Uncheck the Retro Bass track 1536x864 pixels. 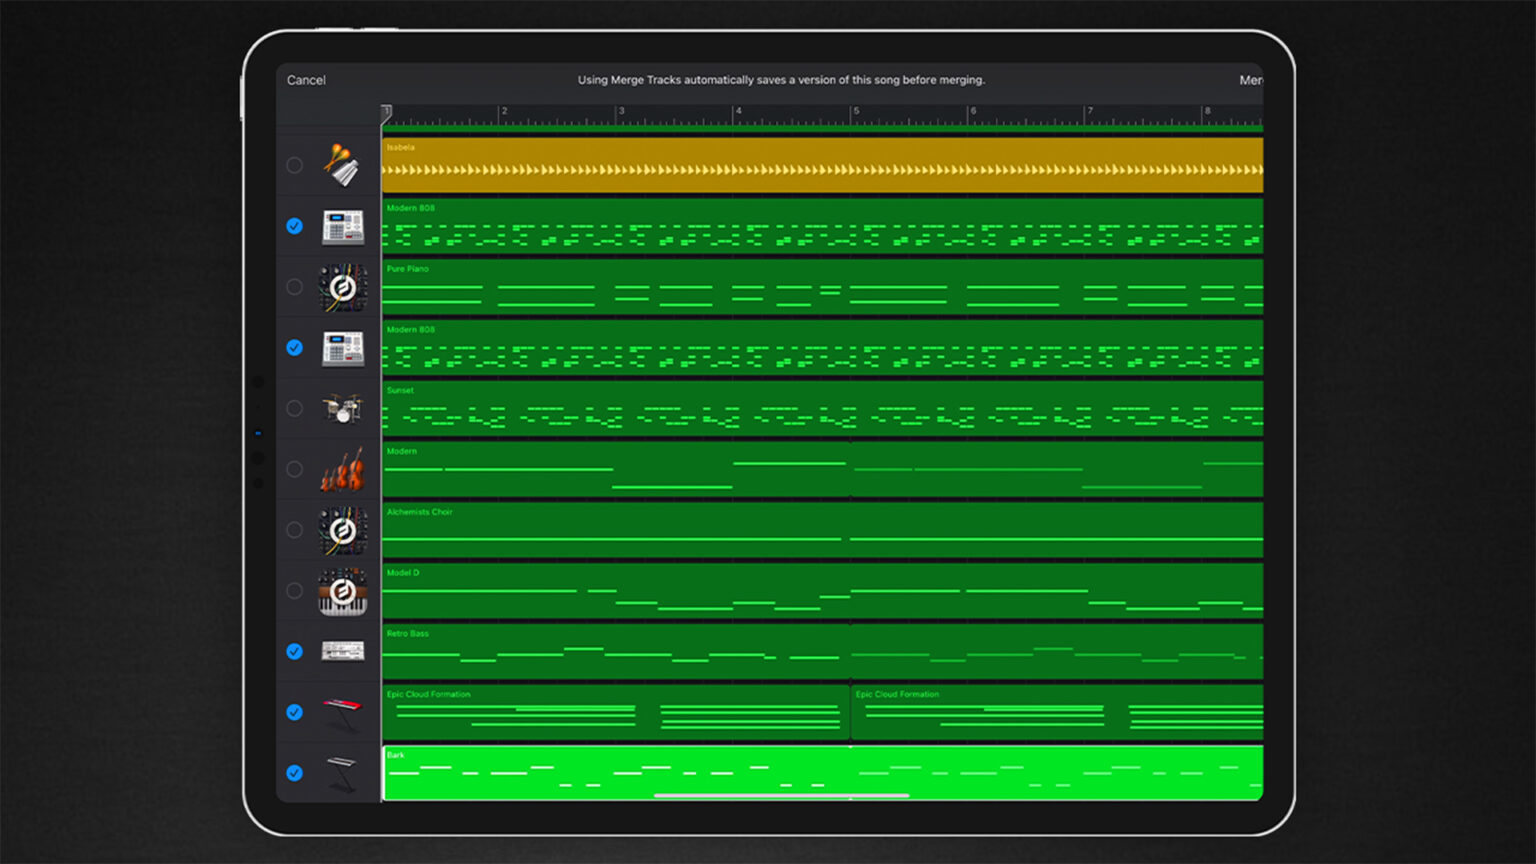[294, 651]
